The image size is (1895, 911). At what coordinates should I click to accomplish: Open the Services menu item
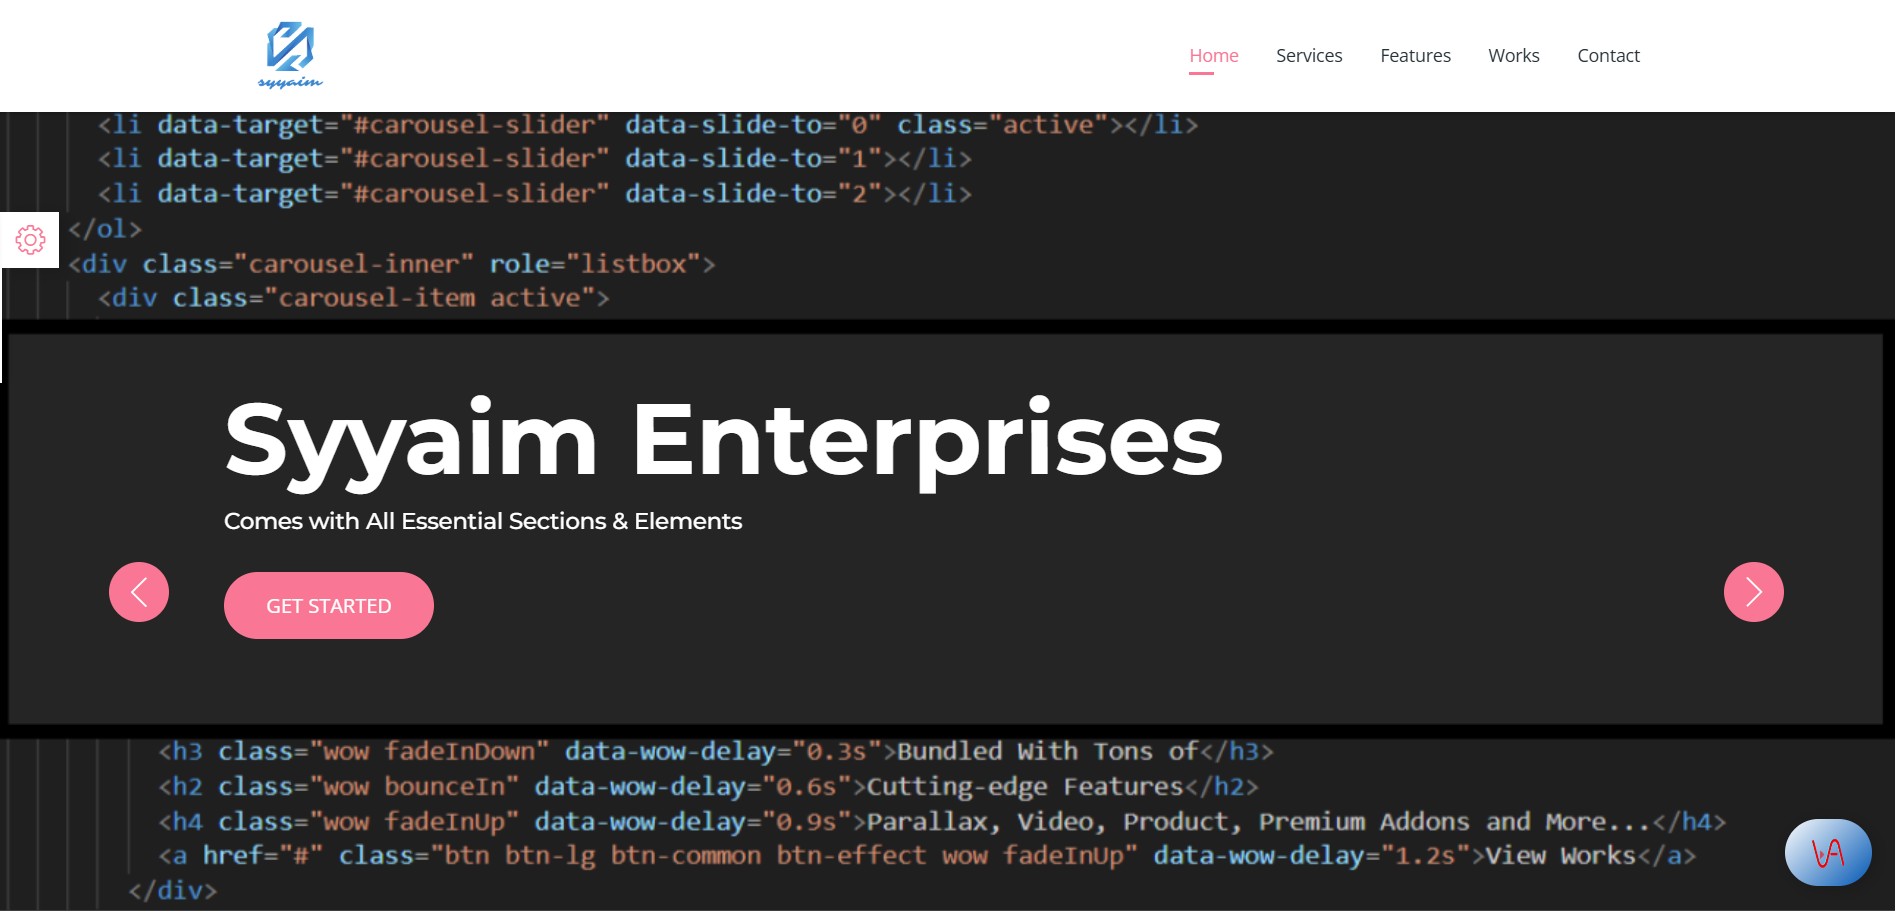1308,56
